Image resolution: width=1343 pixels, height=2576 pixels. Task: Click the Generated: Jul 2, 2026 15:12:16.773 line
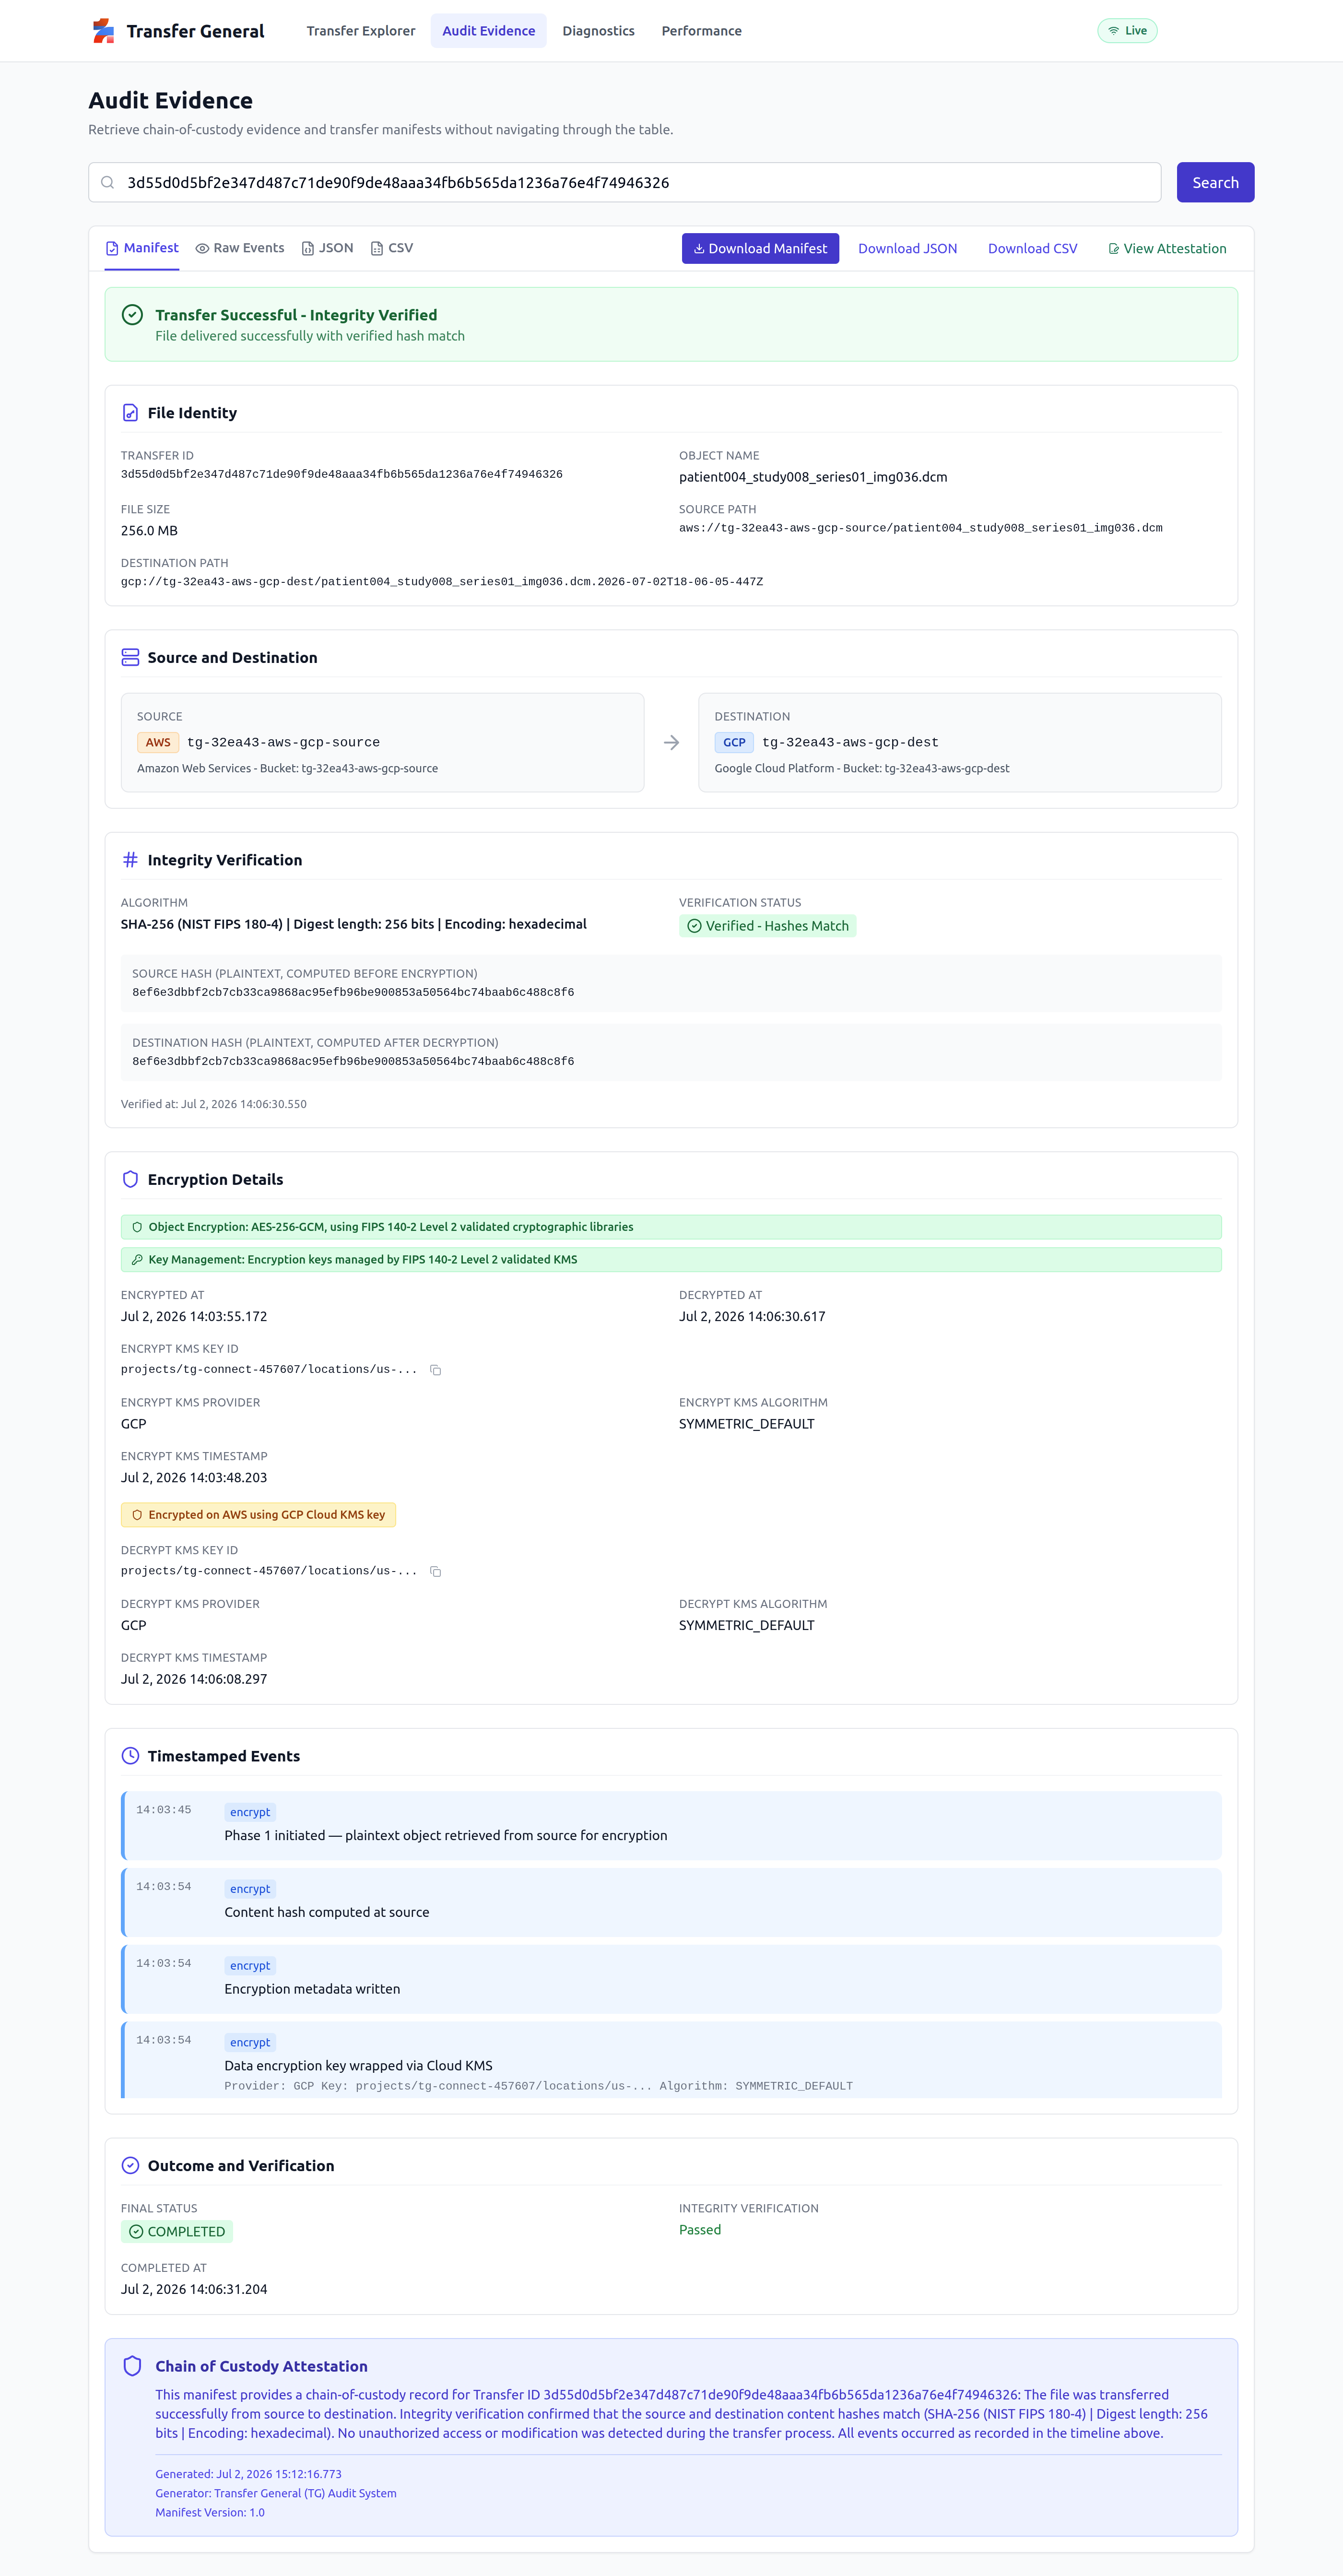[x=248, y=2475]
